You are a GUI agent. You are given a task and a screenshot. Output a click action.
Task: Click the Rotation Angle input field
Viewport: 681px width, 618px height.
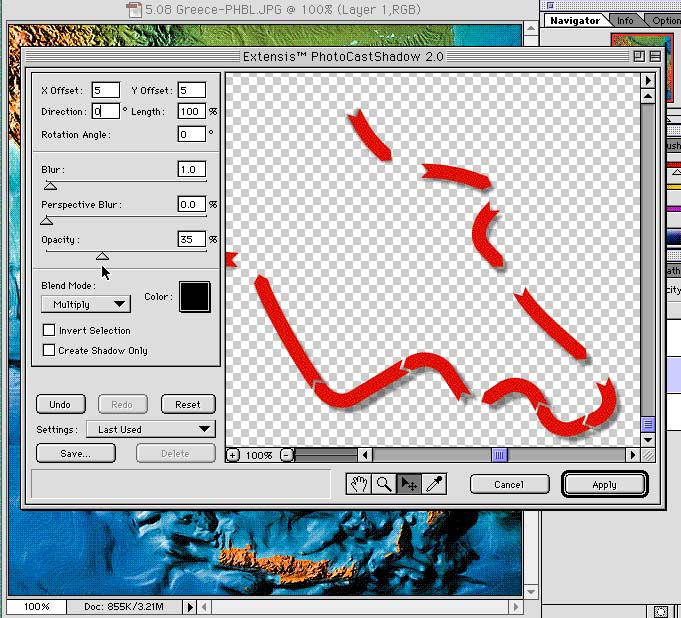click(191, 134)
